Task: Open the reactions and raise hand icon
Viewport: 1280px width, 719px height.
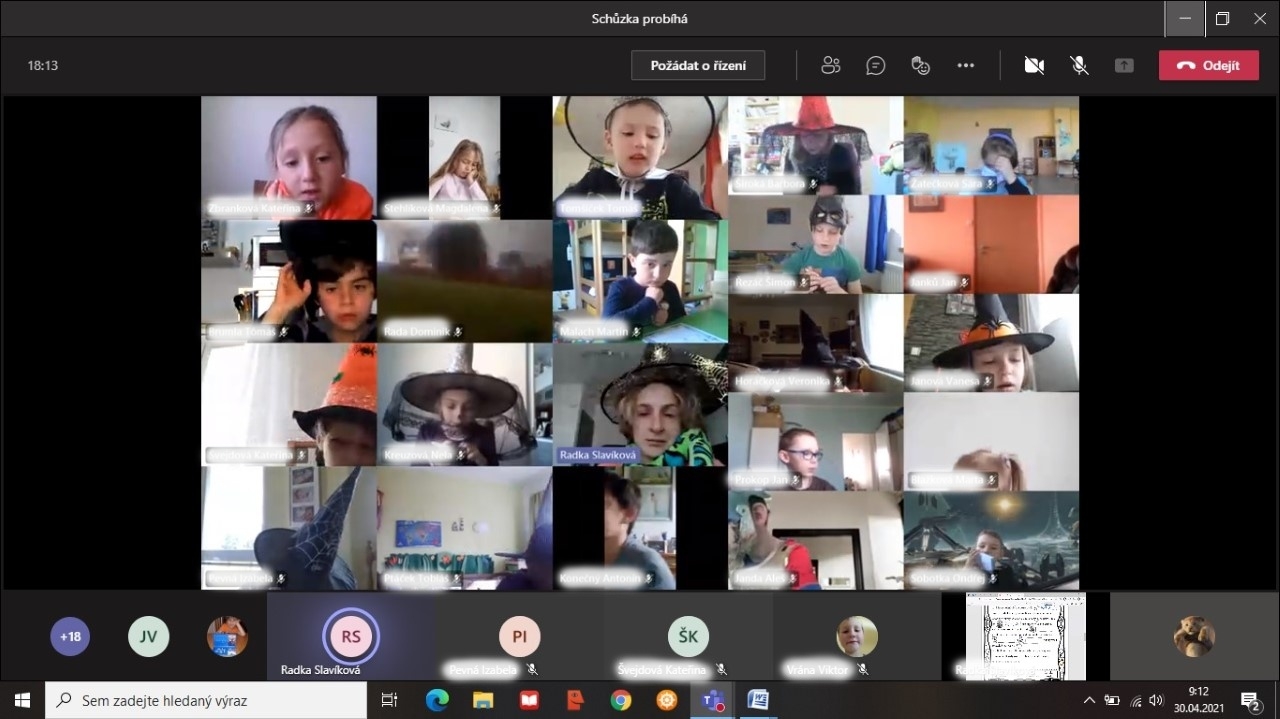Action: click(921, 65)
